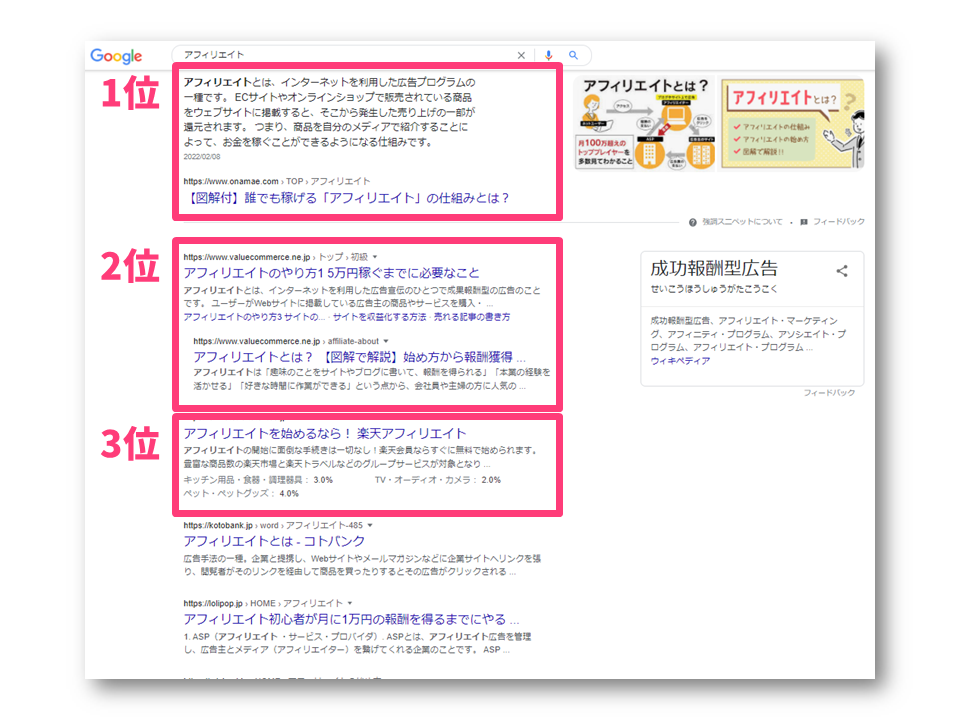Click the 2022/02/08 date in the snippet
Image resolution: width=960 pixels, height=720 pixels.
[x=202, y=157]
